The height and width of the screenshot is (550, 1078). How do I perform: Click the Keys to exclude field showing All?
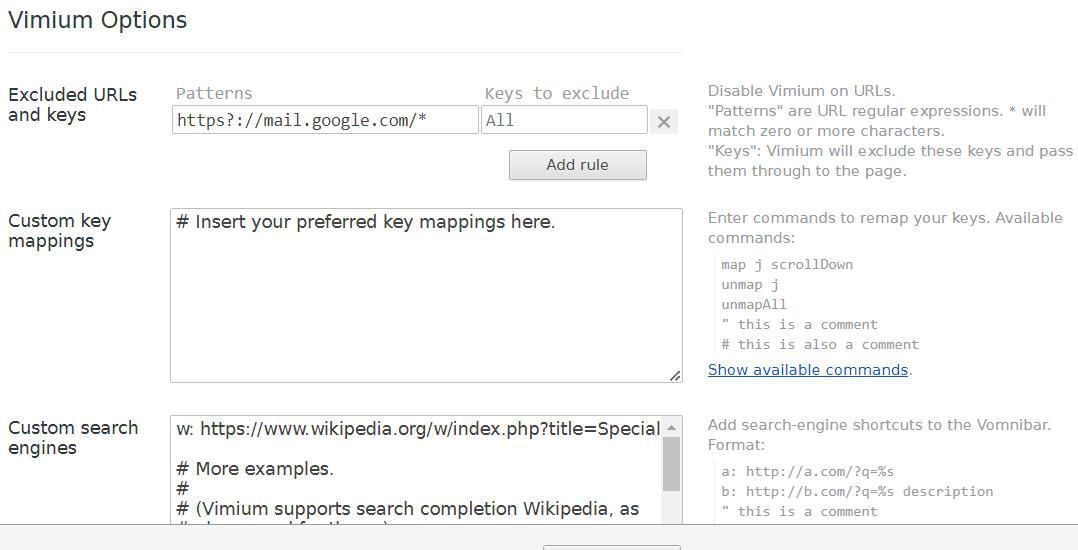pos(564,120)
